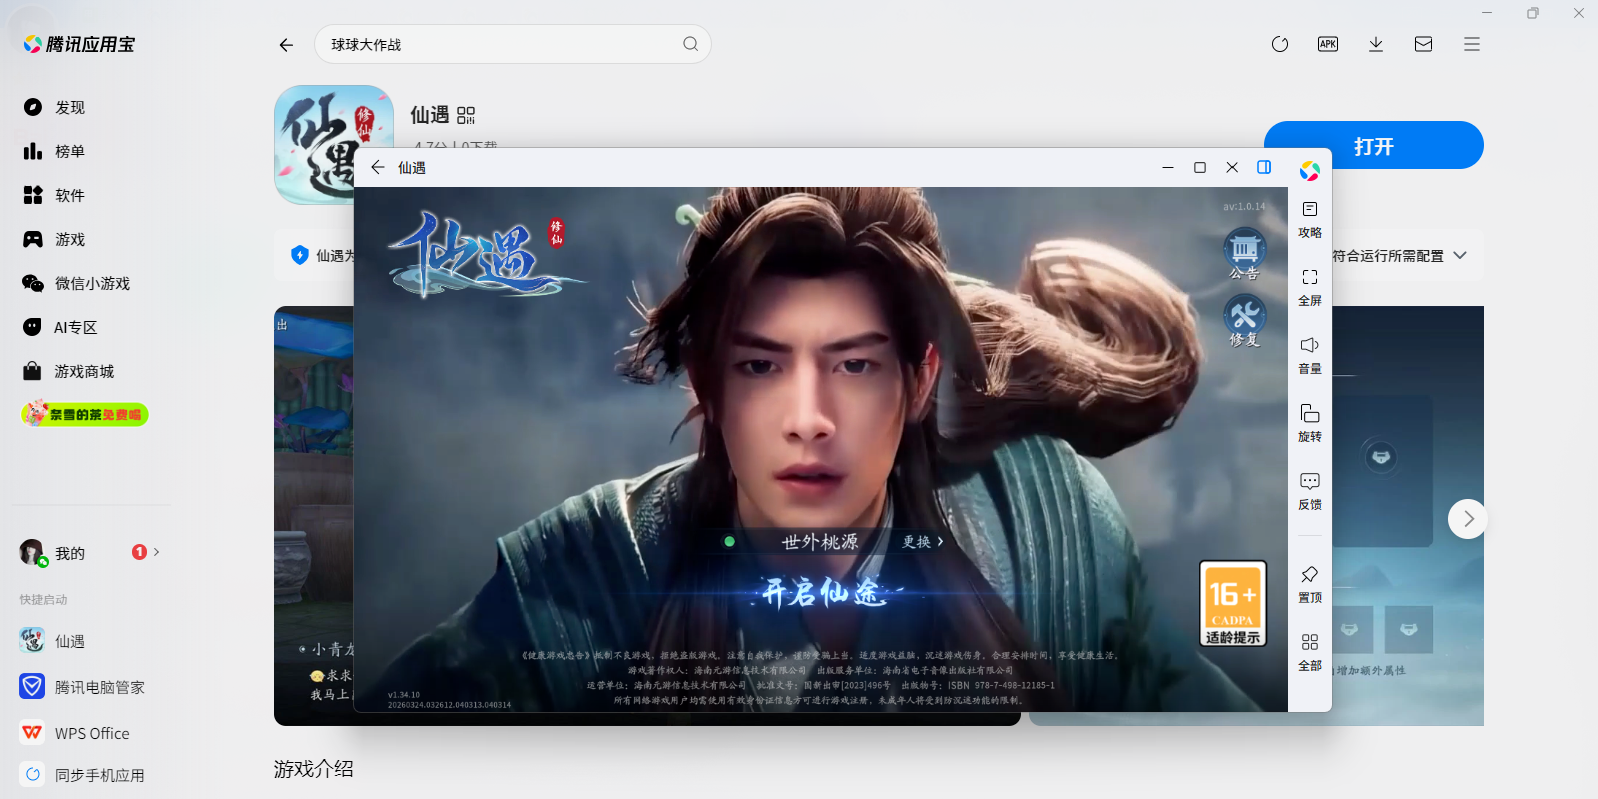Viewport: 1598px width, 799px height.
Task: Open the 榜单 rankings section
Action: [70, 151]
